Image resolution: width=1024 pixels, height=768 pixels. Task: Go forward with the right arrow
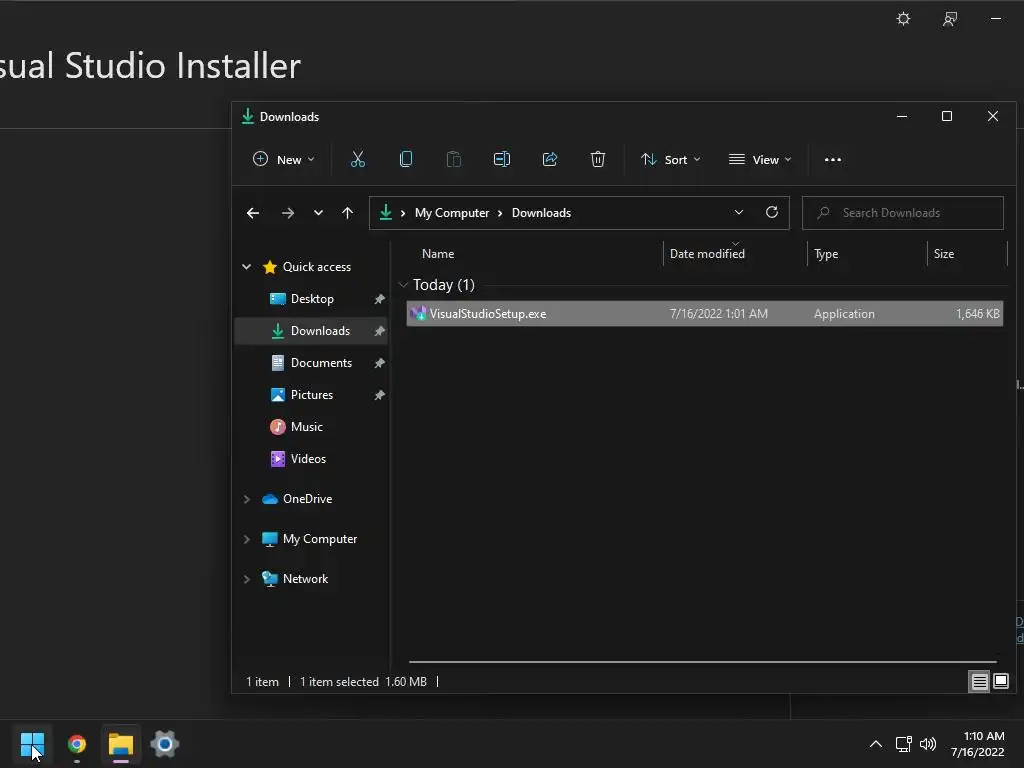point(287,213)
